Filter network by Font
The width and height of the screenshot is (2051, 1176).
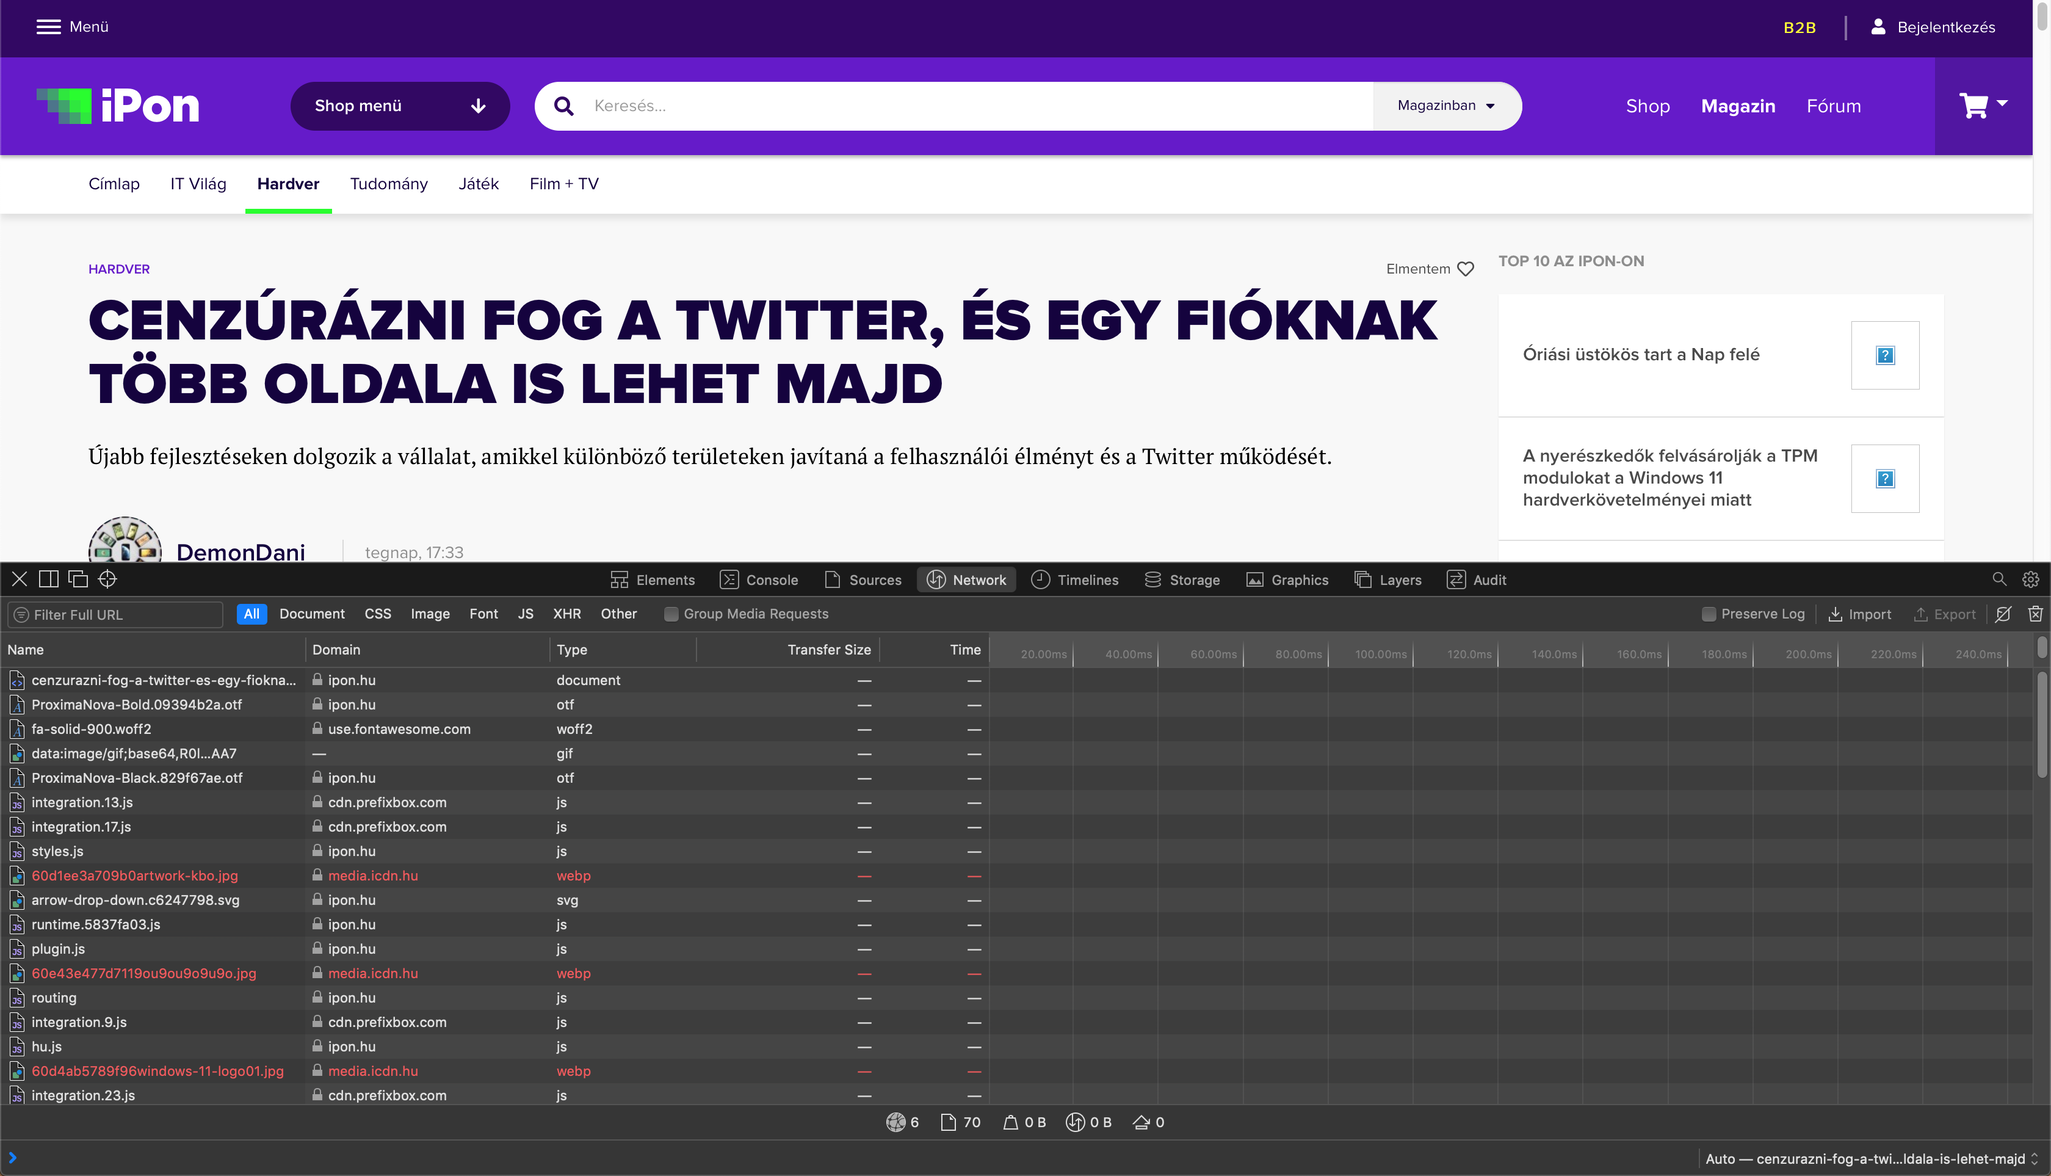(484, 614)
